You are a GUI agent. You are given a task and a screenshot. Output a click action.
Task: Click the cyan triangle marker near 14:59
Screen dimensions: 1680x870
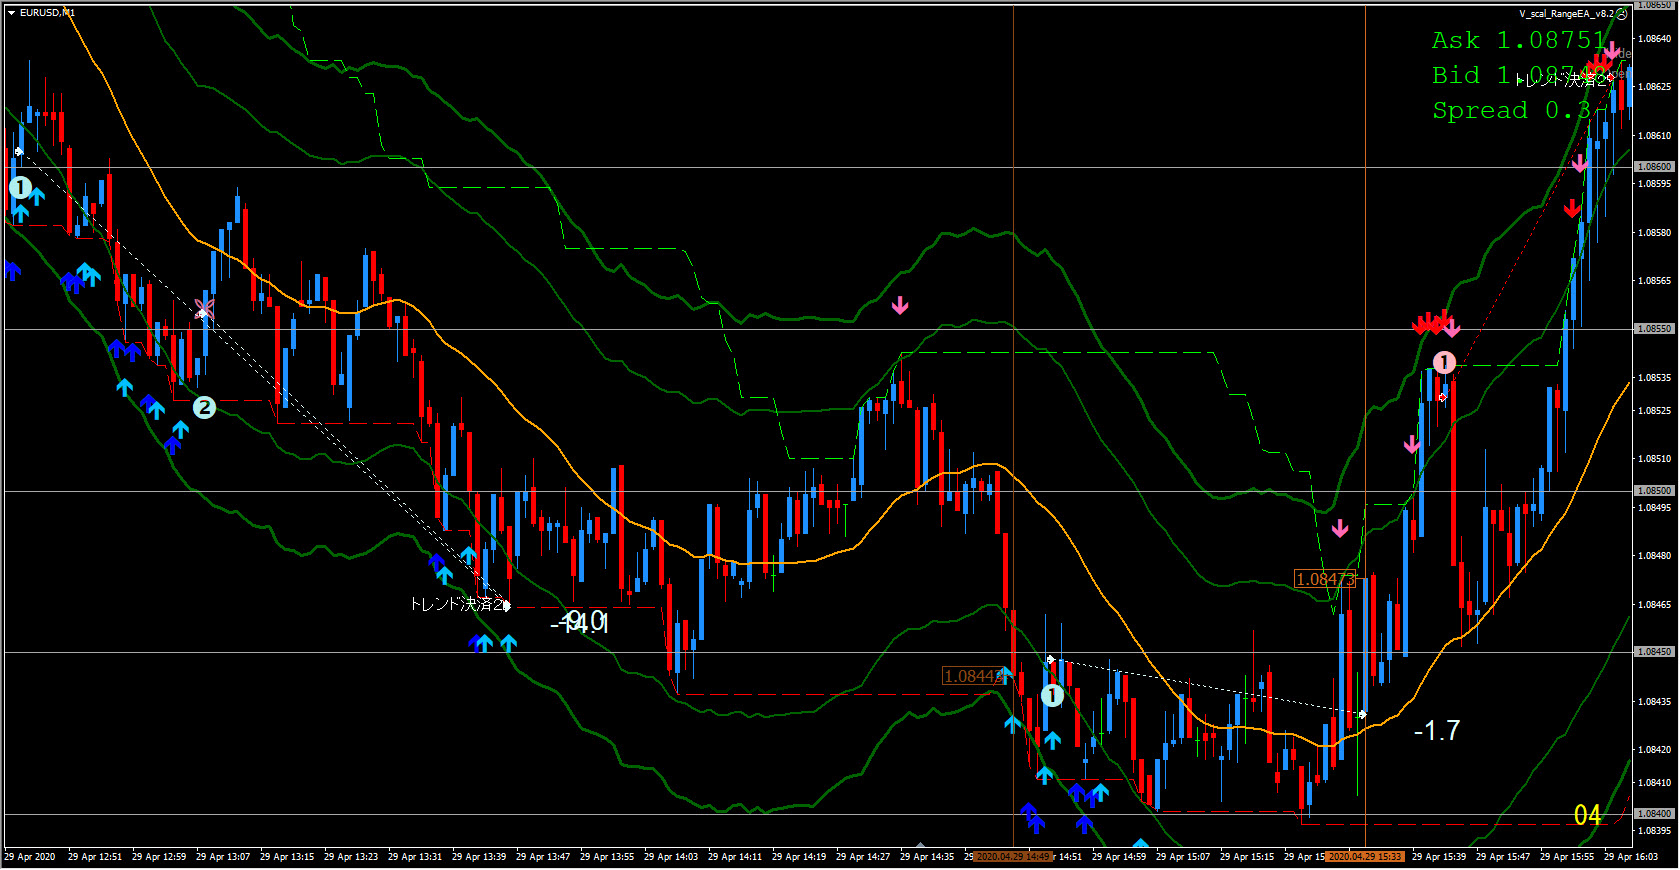1140,844
